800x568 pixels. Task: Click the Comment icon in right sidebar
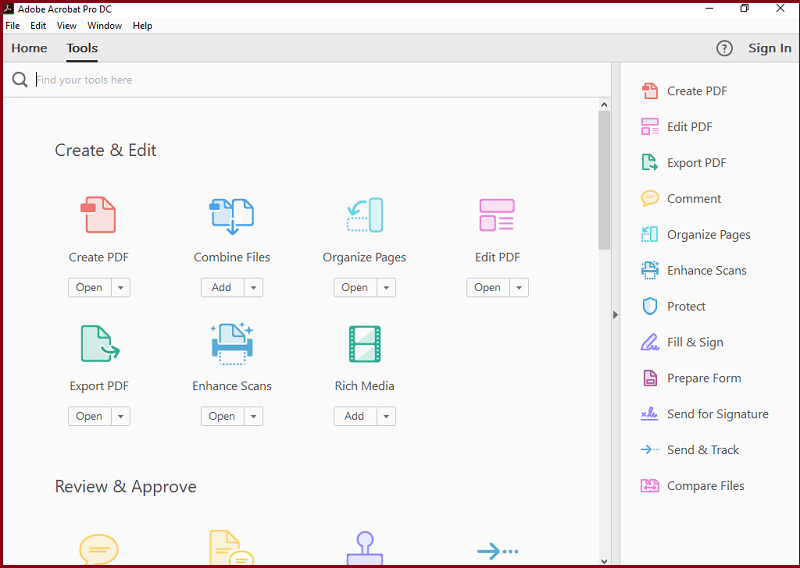tap(649, 198)
